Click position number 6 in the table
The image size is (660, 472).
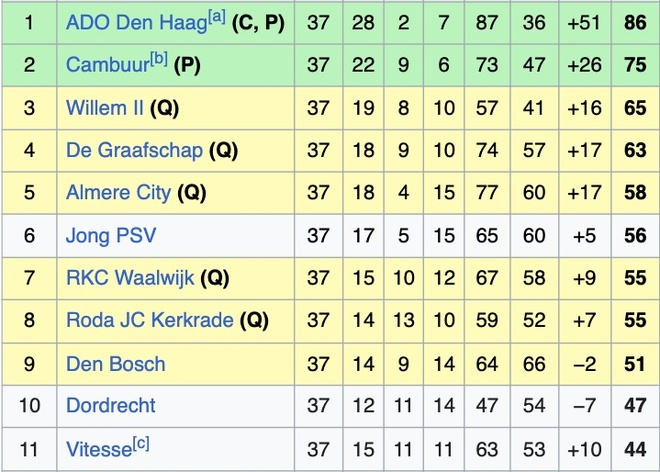[29, 235]
